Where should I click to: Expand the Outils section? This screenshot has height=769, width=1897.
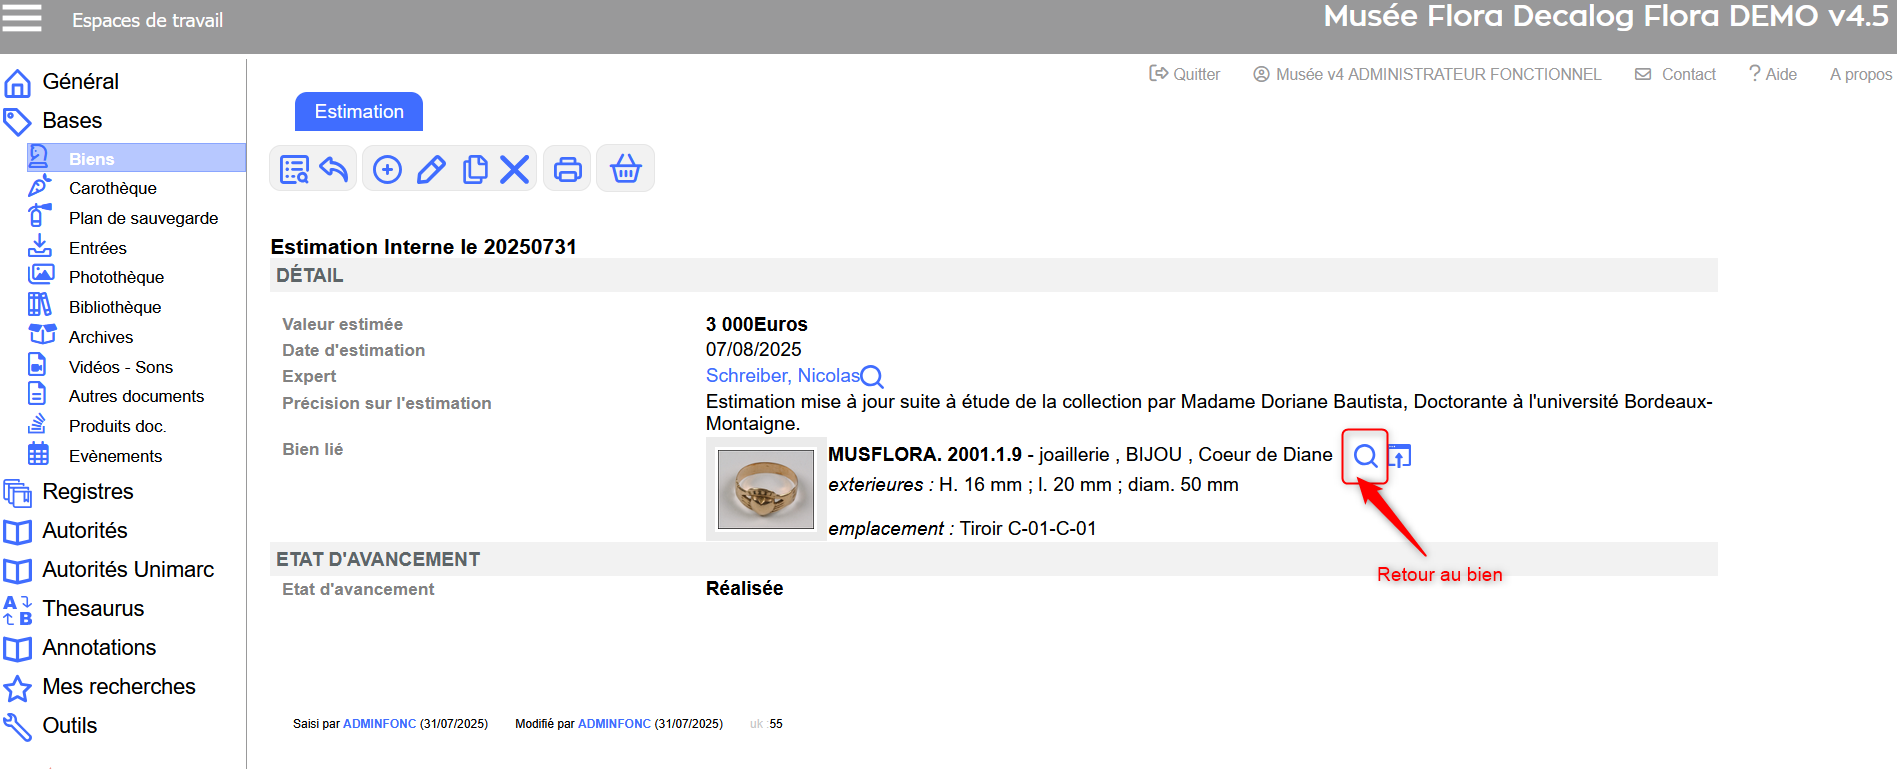pos(69,725)
